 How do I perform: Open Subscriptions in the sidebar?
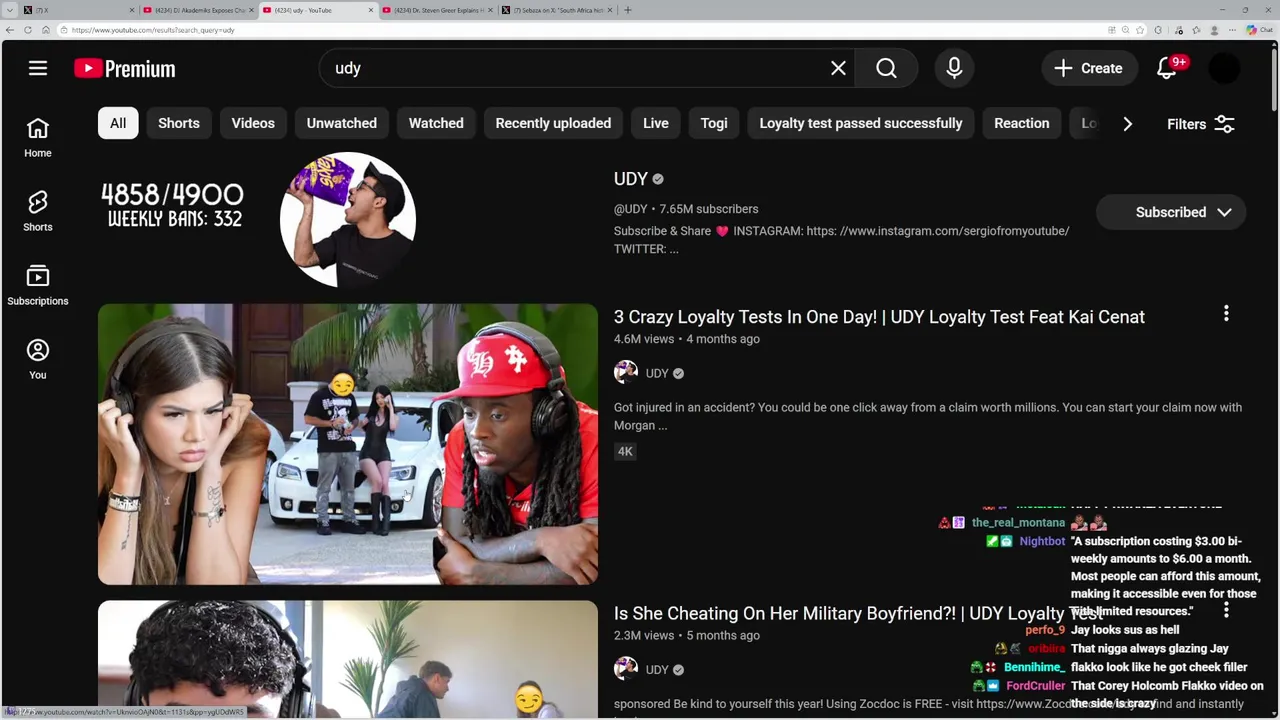(38, 286)
